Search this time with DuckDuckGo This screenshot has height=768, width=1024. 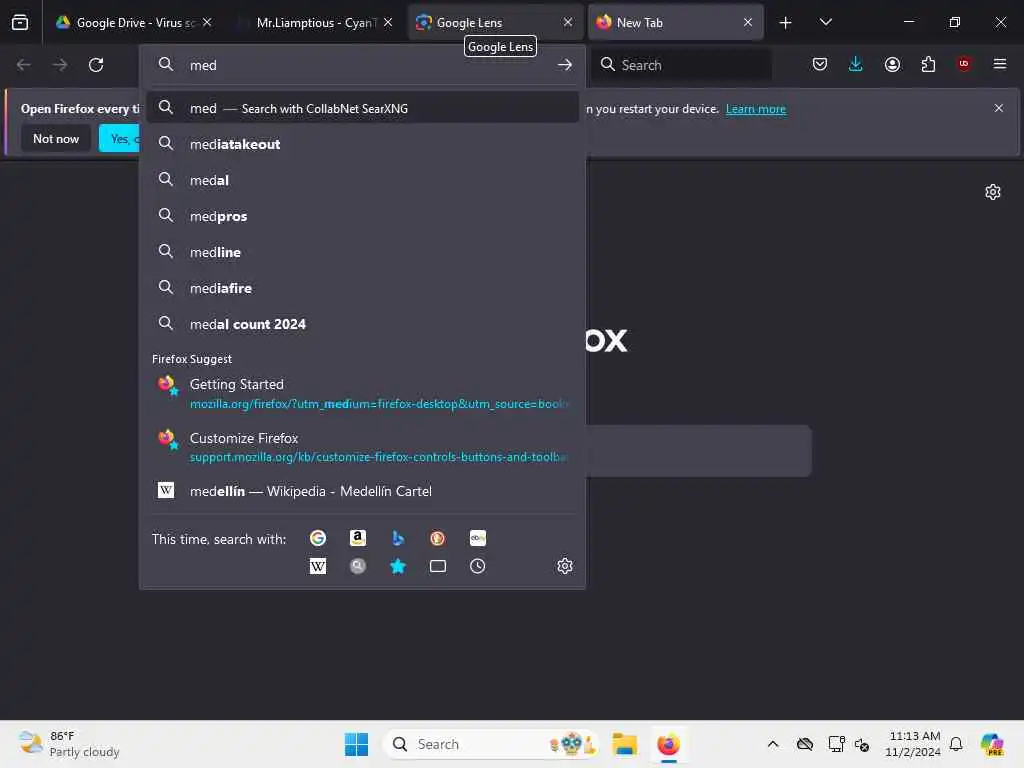438,537
